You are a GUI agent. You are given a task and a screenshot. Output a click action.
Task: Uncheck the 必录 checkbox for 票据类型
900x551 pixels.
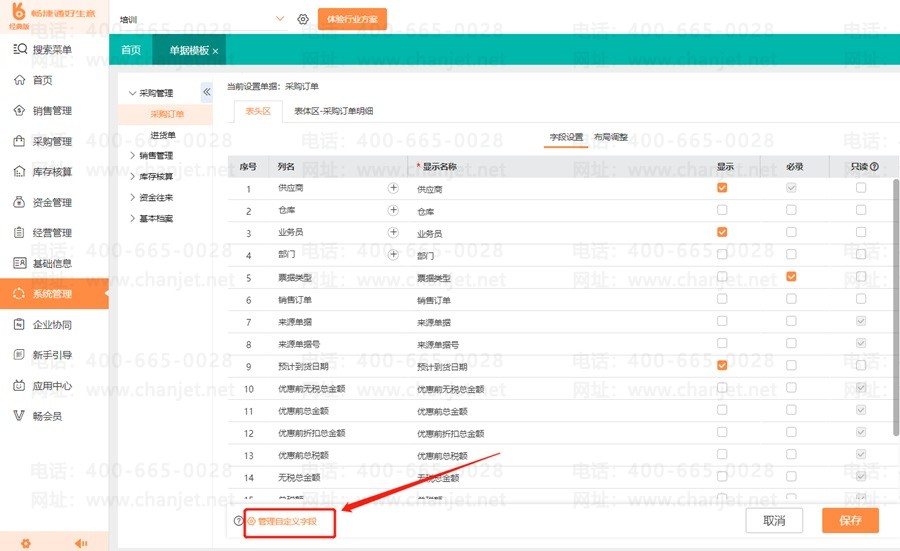[x=791, y=276]
